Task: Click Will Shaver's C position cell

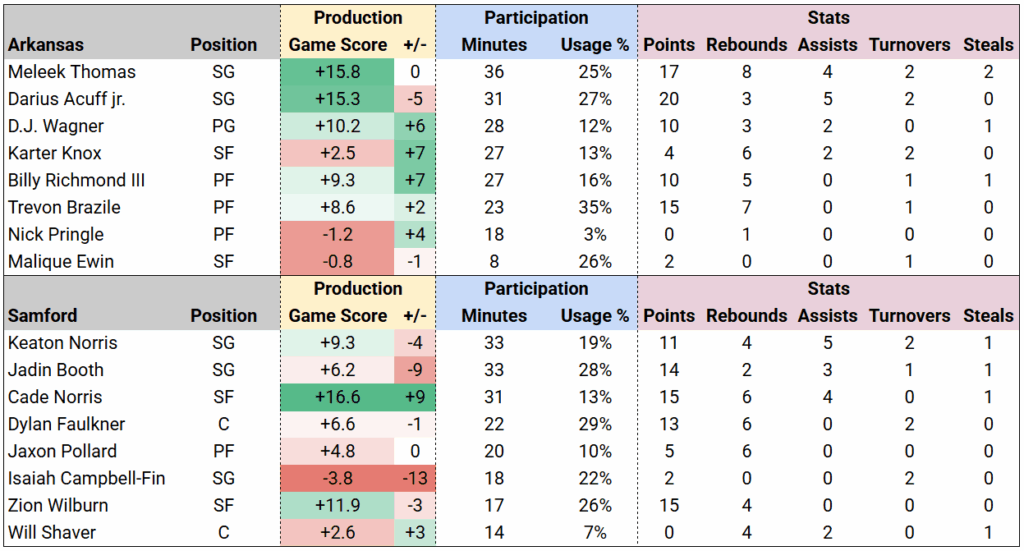Action: point(223,532)
